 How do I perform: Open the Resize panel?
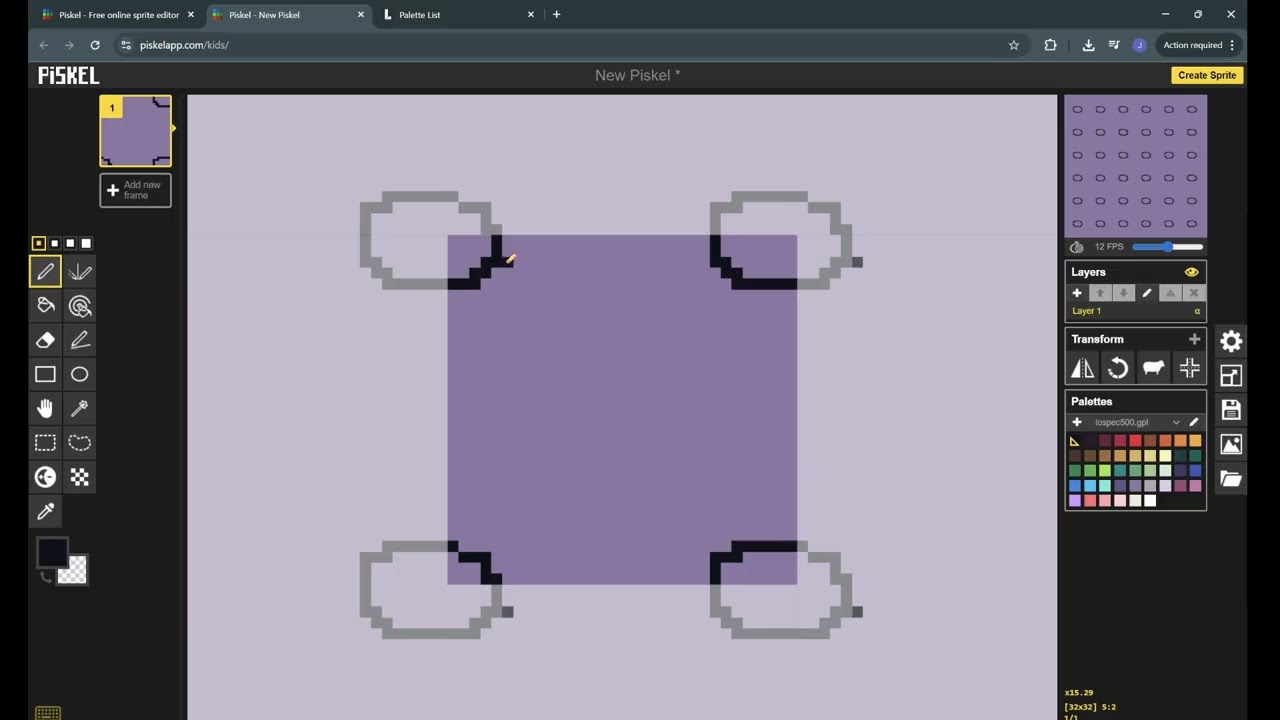pyautogui.click(x=1231, y=375)
